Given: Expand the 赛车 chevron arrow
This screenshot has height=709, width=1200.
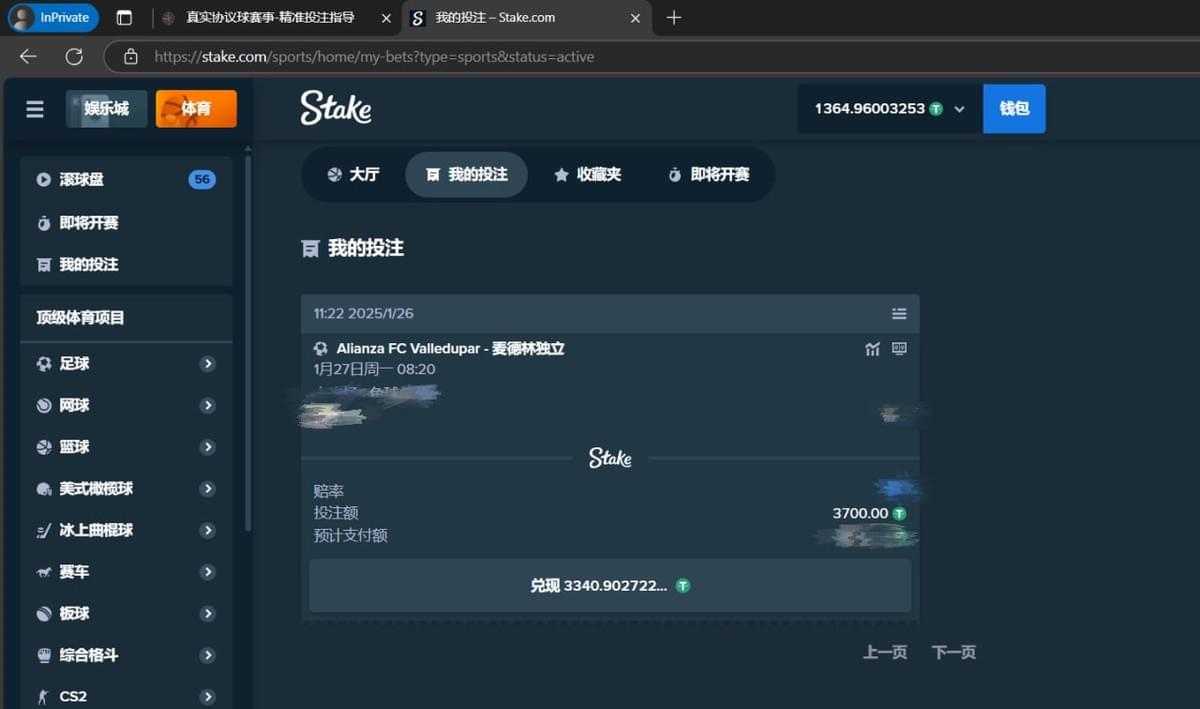Looking at the screenshot, I should [208, 572].
